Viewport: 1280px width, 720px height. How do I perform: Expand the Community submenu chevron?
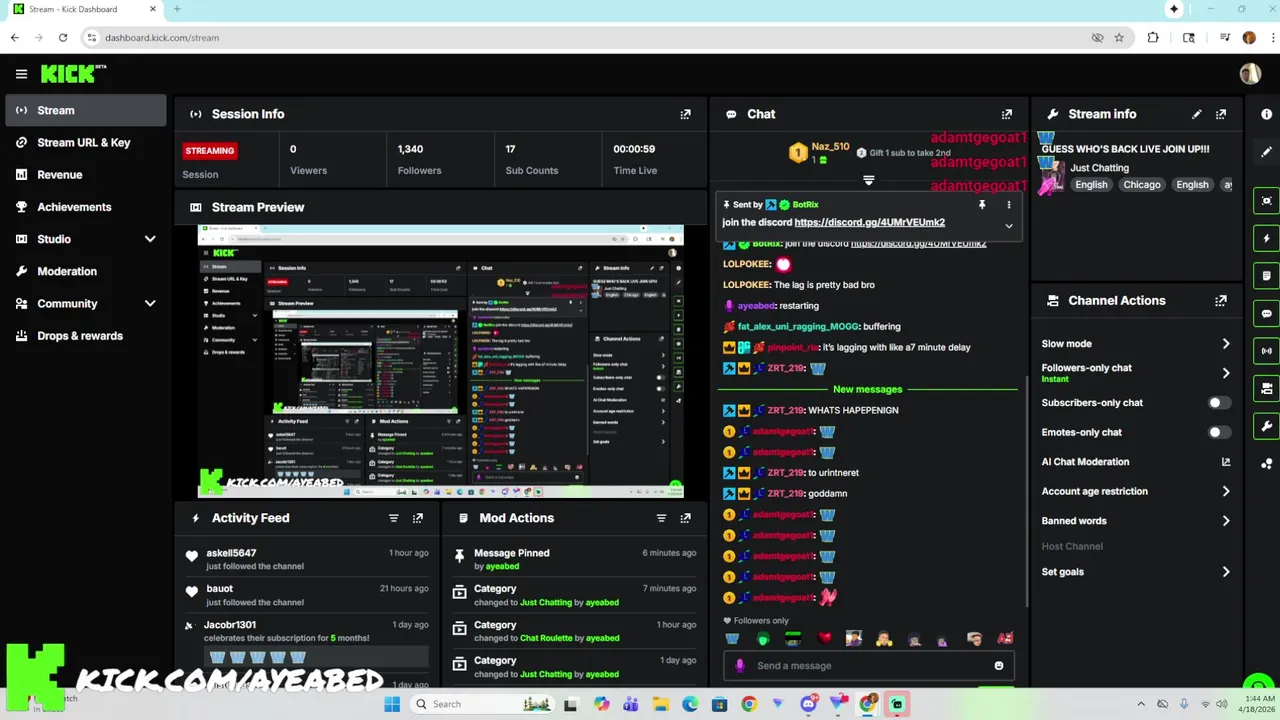pos(150,303)
